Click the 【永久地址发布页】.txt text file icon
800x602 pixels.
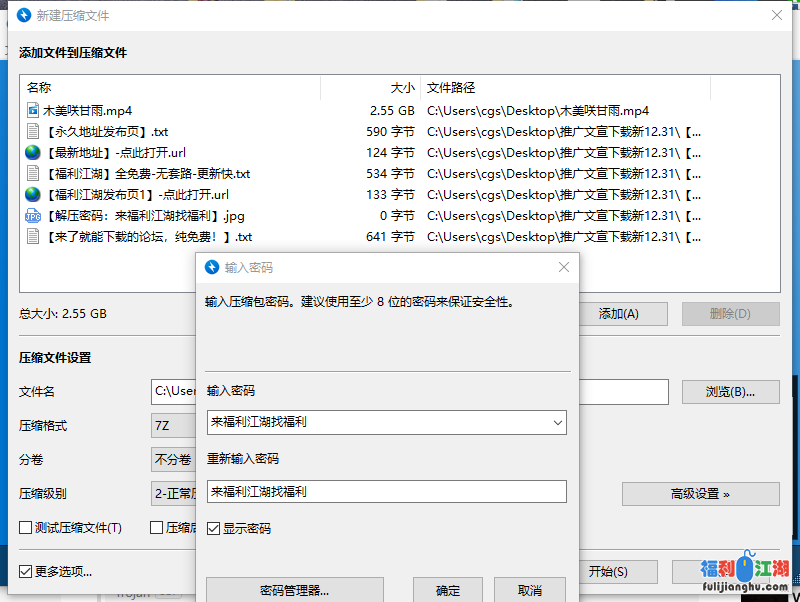[x=33, y=132]
